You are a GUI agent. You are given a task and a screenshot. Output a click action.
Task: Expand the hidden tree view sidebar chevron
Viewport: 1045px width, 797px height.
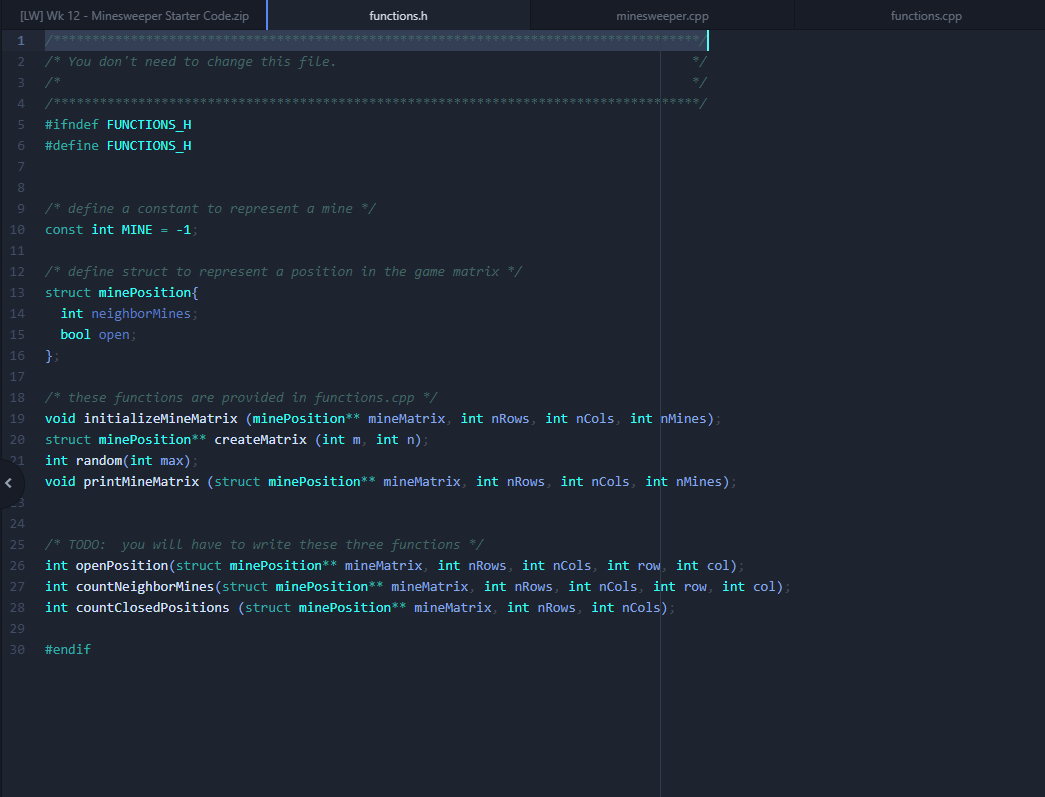9,483
